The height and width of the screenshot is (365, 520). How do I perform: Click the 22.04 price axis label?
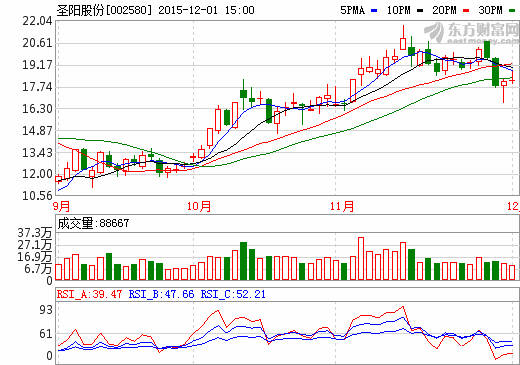[x=37, y=21]
